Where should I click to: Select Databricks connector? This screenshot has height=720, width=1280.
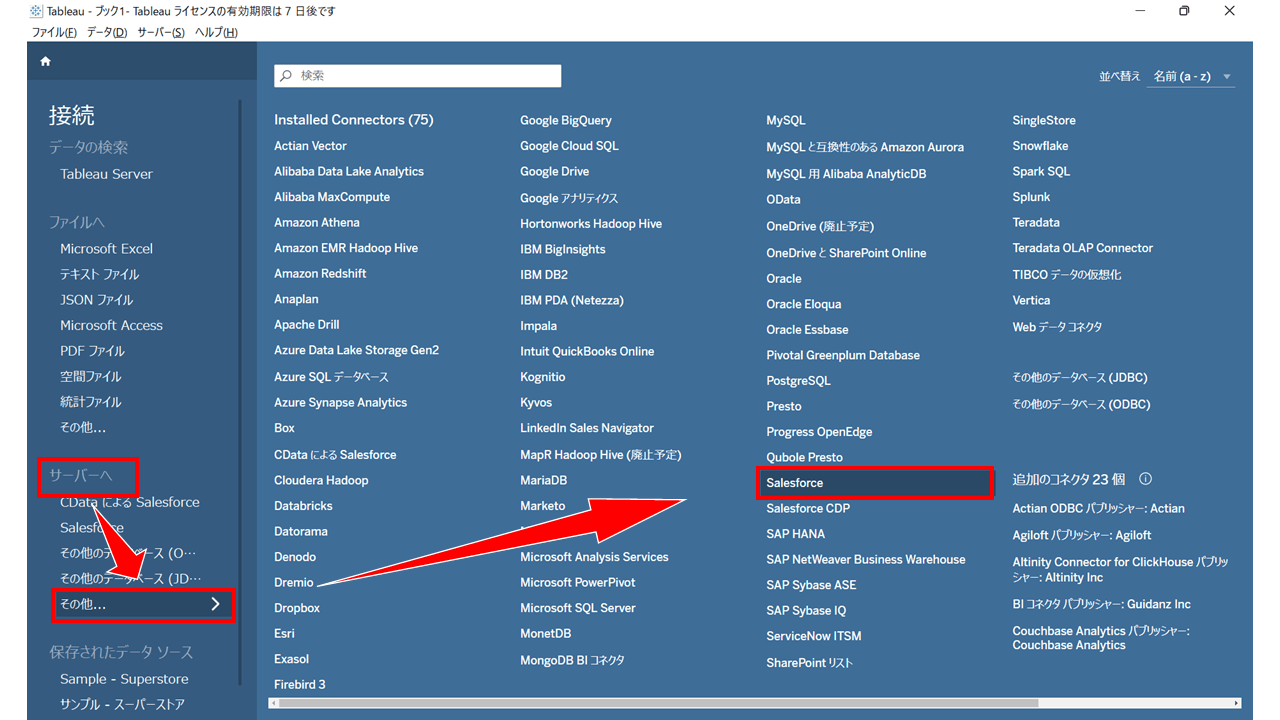pyautogui.click(x=303, y=506)
